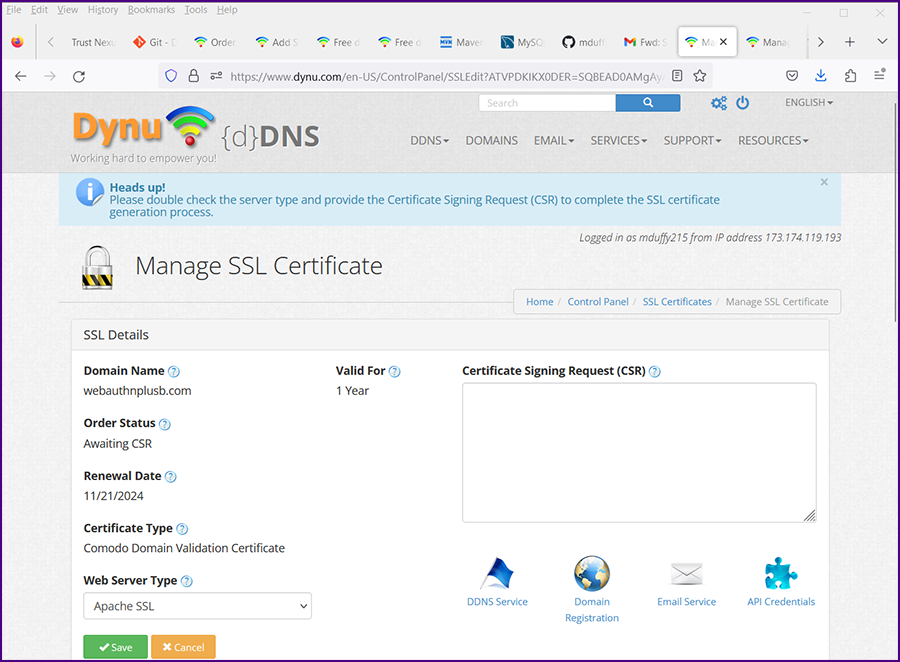Click help icon next to Web Server Type
The height and width of the screenshot is (662, 900).
[x=187, y=581]
